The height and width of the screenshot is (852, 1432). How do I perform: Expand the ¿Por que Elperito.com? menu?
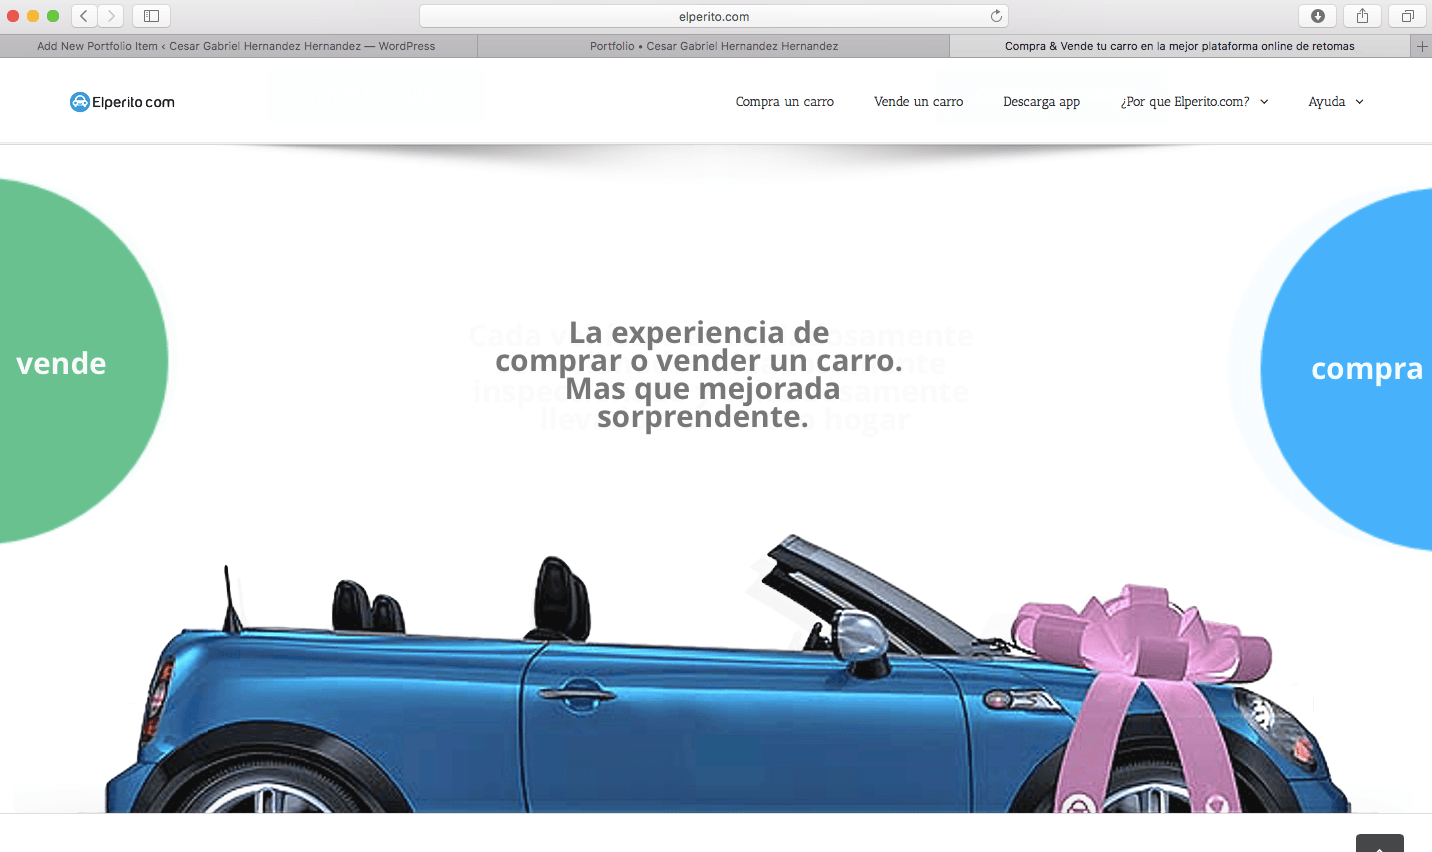click(1194, 102)
